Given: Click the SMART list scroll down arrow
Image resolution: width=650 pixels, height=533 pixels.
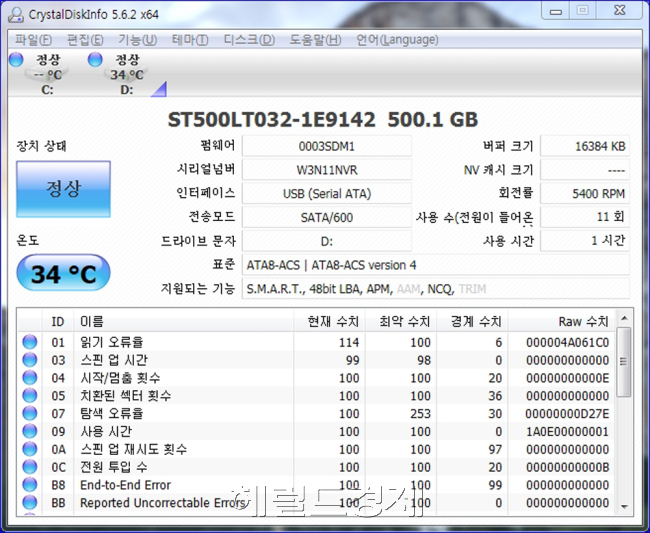Looking at the screenshot, I should 624,506.
